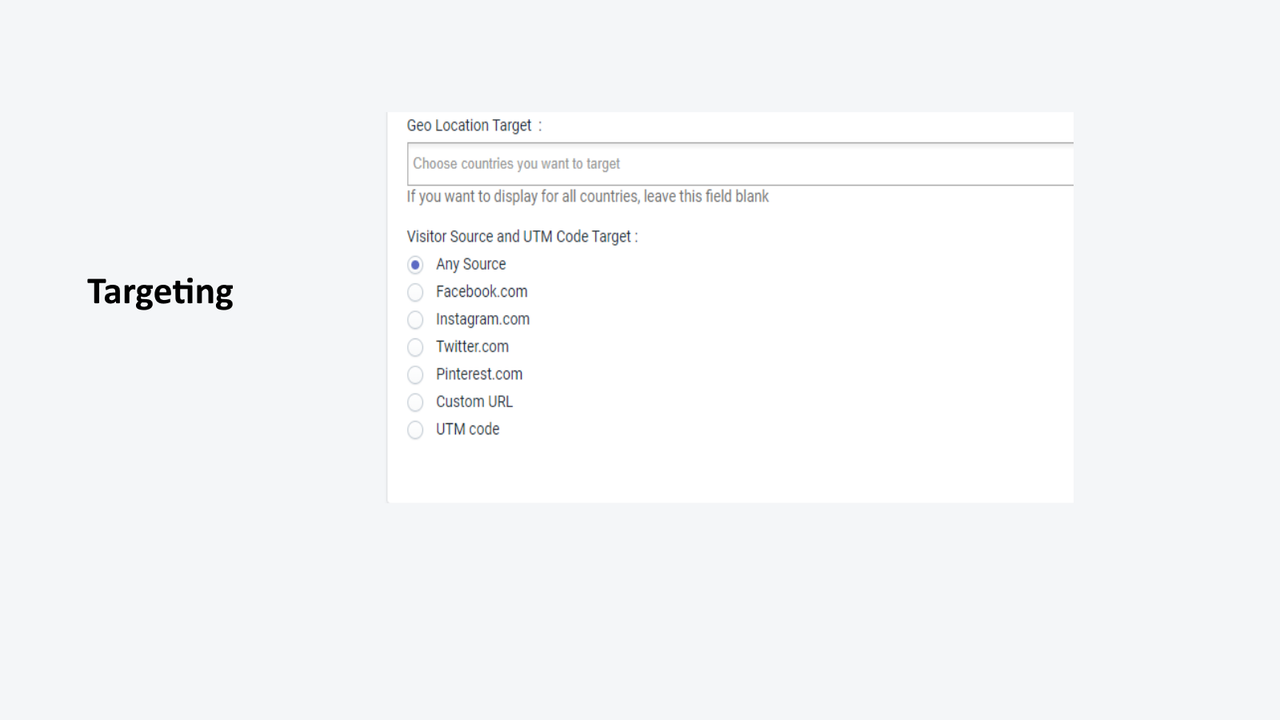The height and width of the screenshot is (720, 1280).
Task: Click the UTM code label text
Action: pyautogui.click(x=467, y=429)
